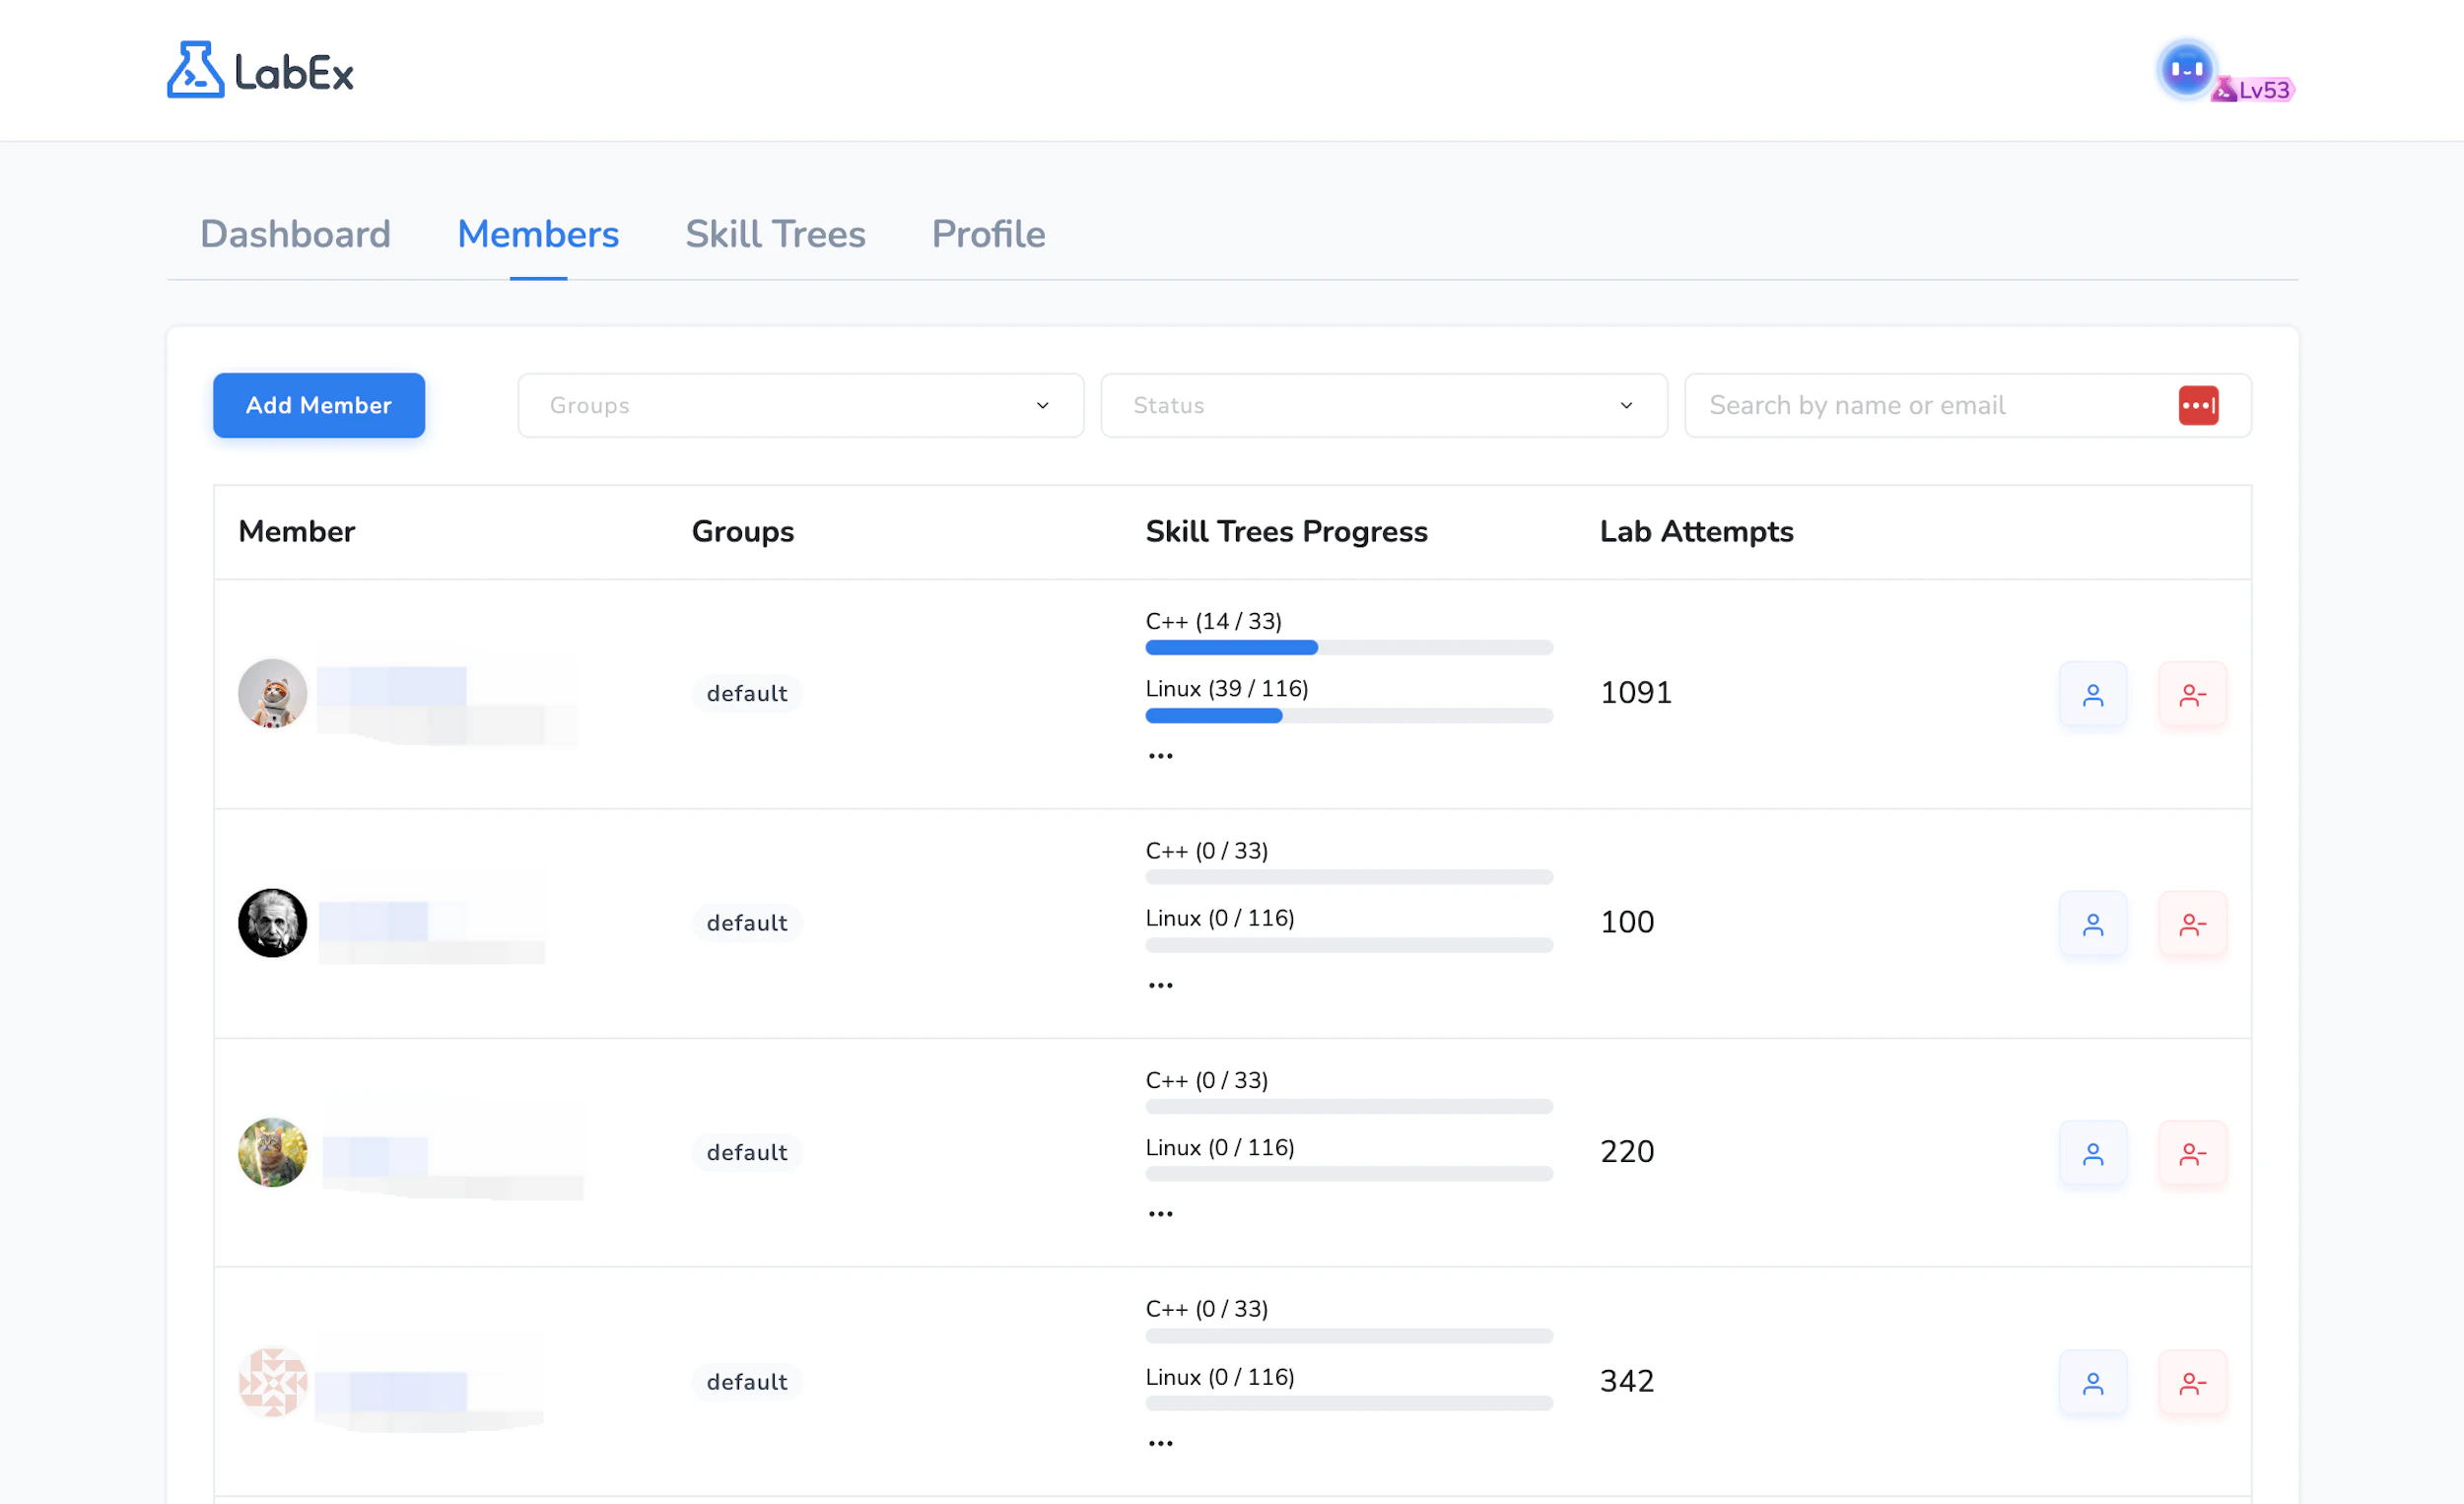Open the Groups filter dropdown
Image resolution: width=2464 pixels, height=1504 pixels.
[800, 405]
